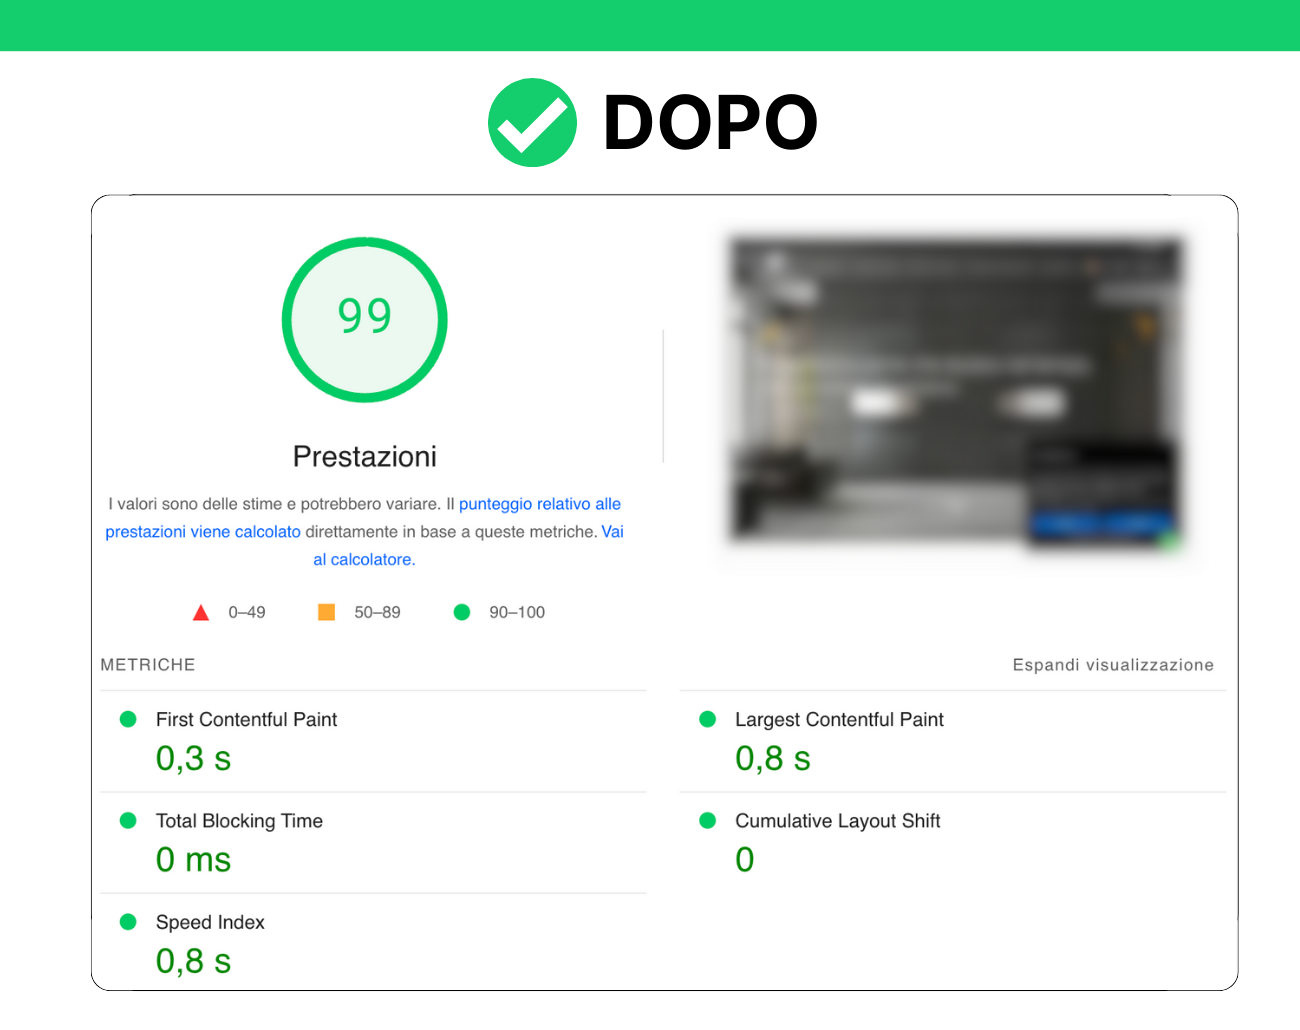This screenshot has height=1030, width=1300.
Task: Click green dot next to Largest Contentful Paint
Action: (708, 719)
